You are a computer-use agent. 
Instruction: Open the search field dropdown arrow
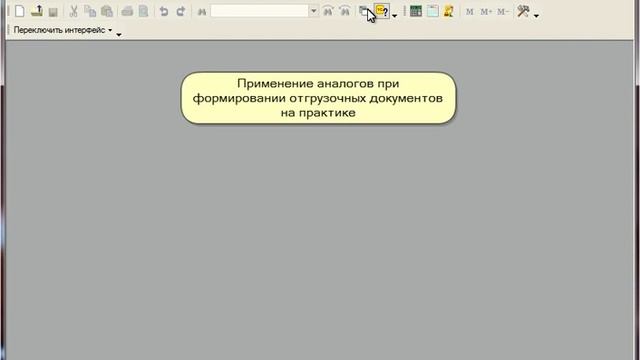point(313,11)
